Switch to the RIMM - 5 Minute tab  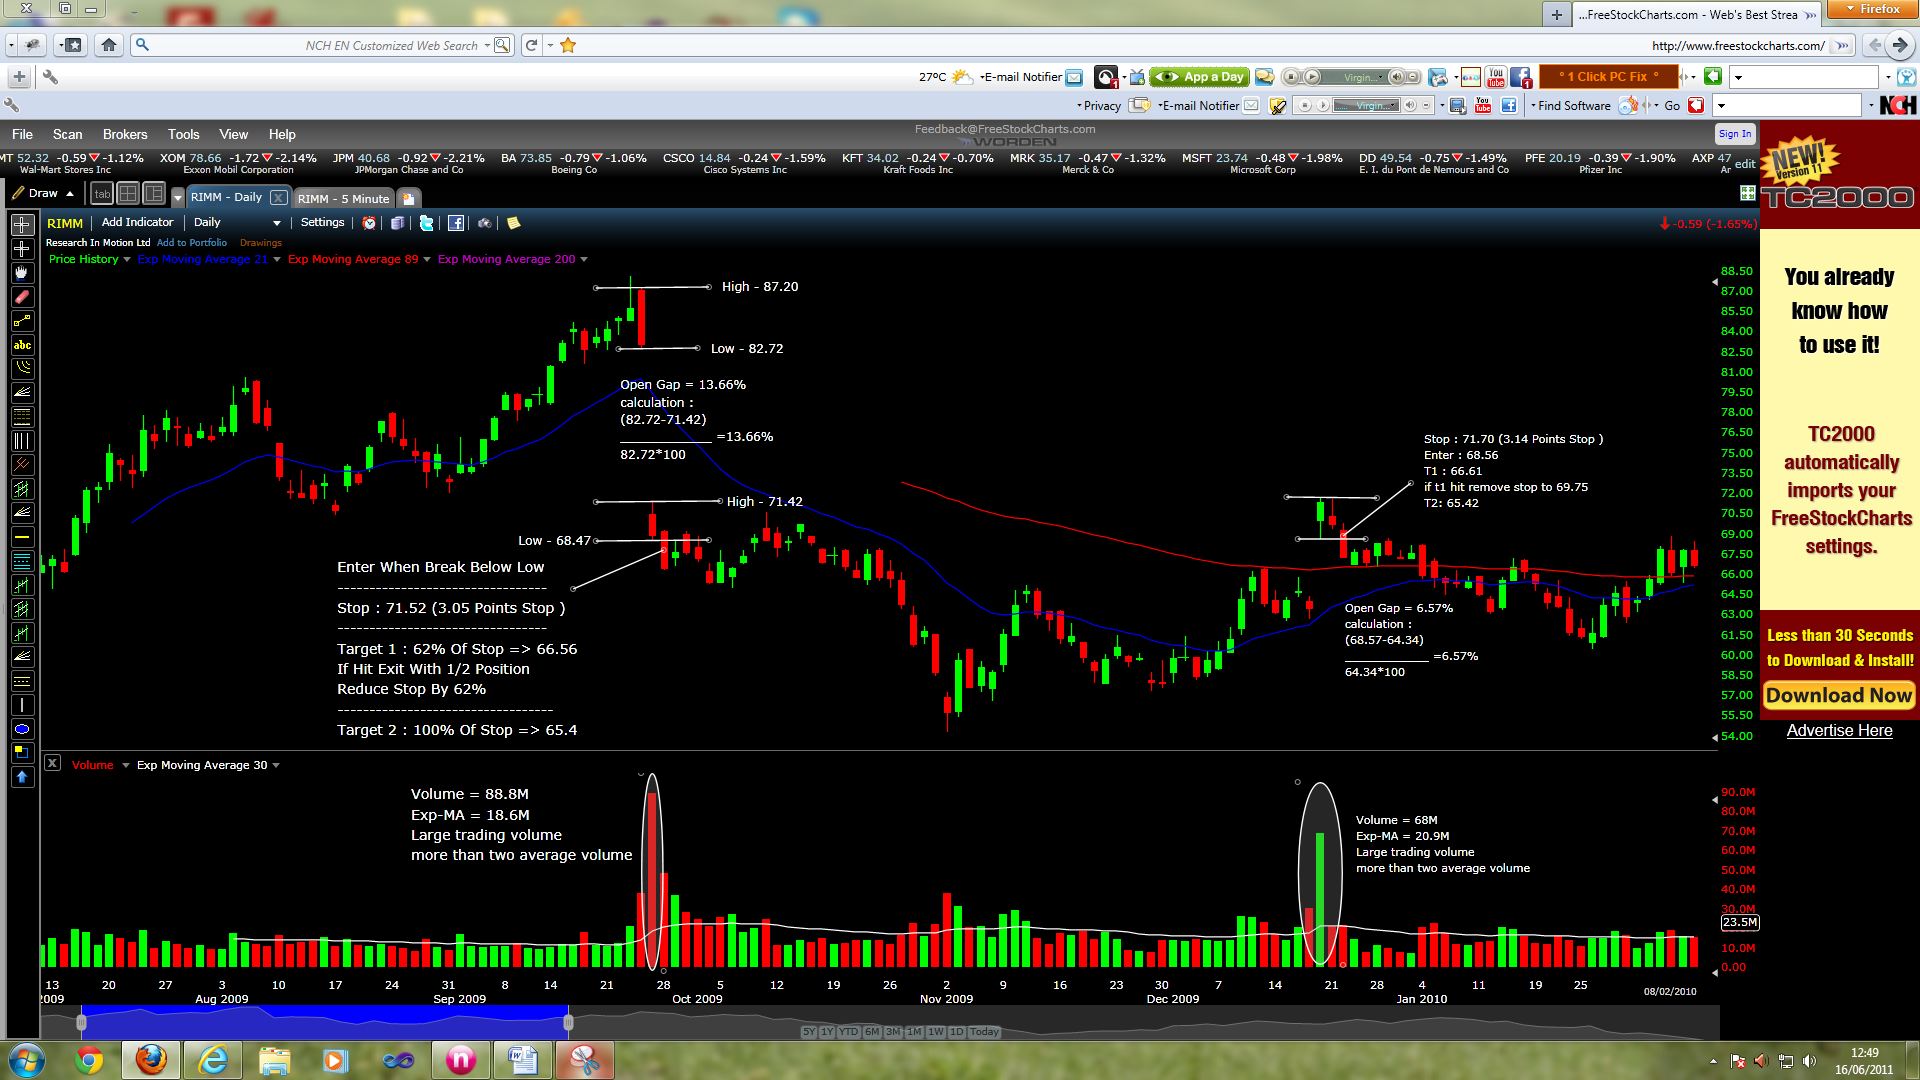(x=343, y=198)
